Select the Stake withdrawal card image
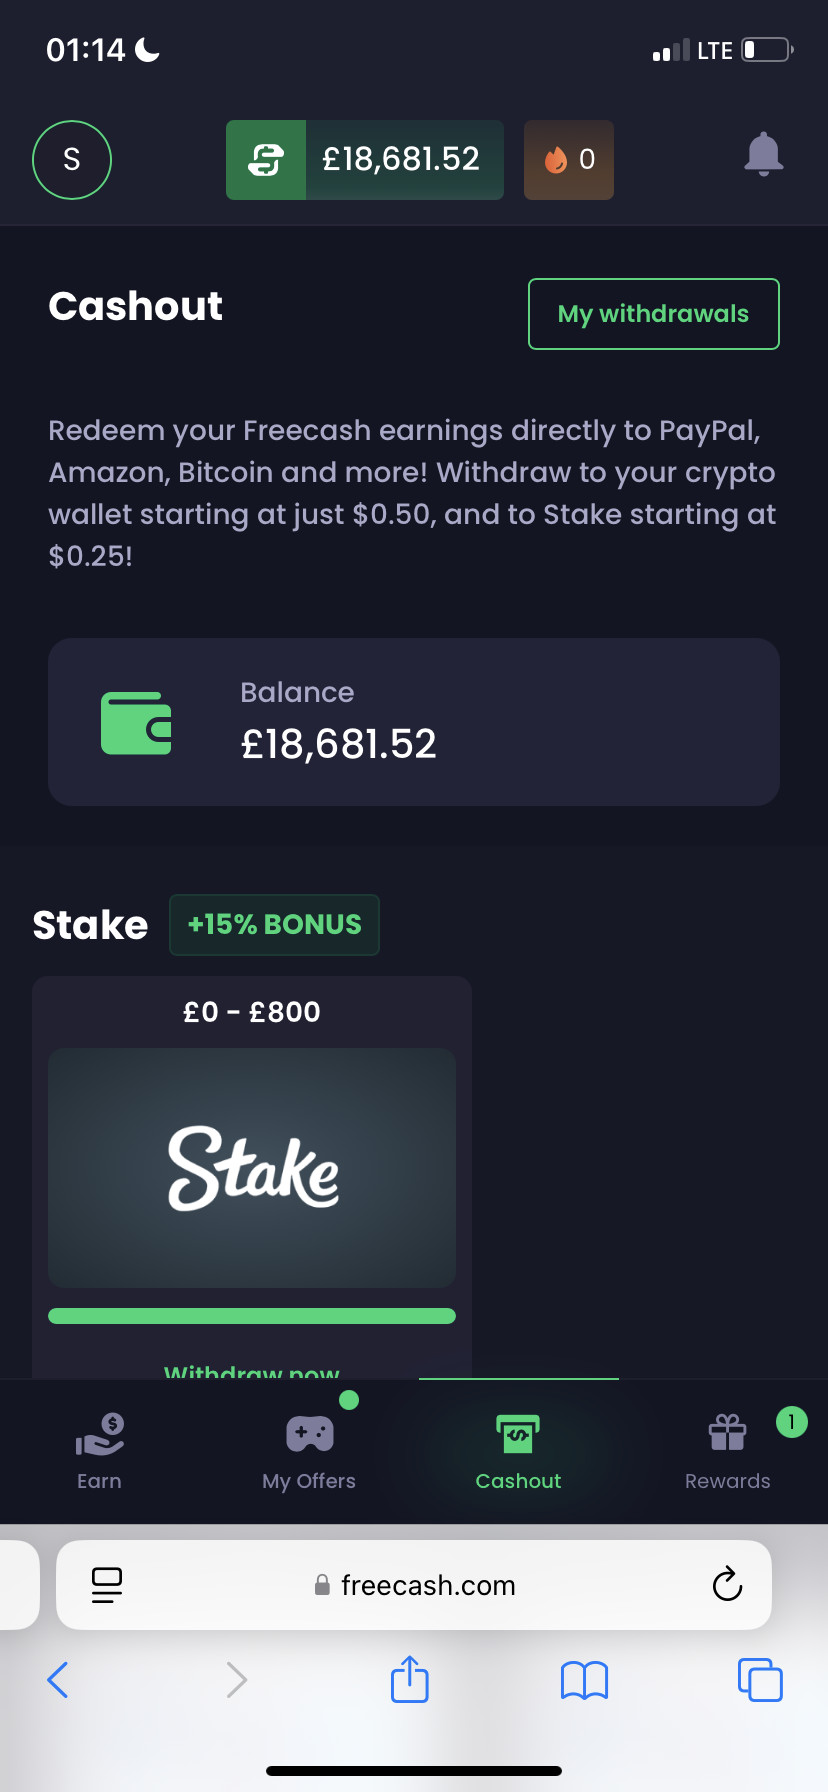This screenshot has width=828, height=1792. coord(252,1168)
